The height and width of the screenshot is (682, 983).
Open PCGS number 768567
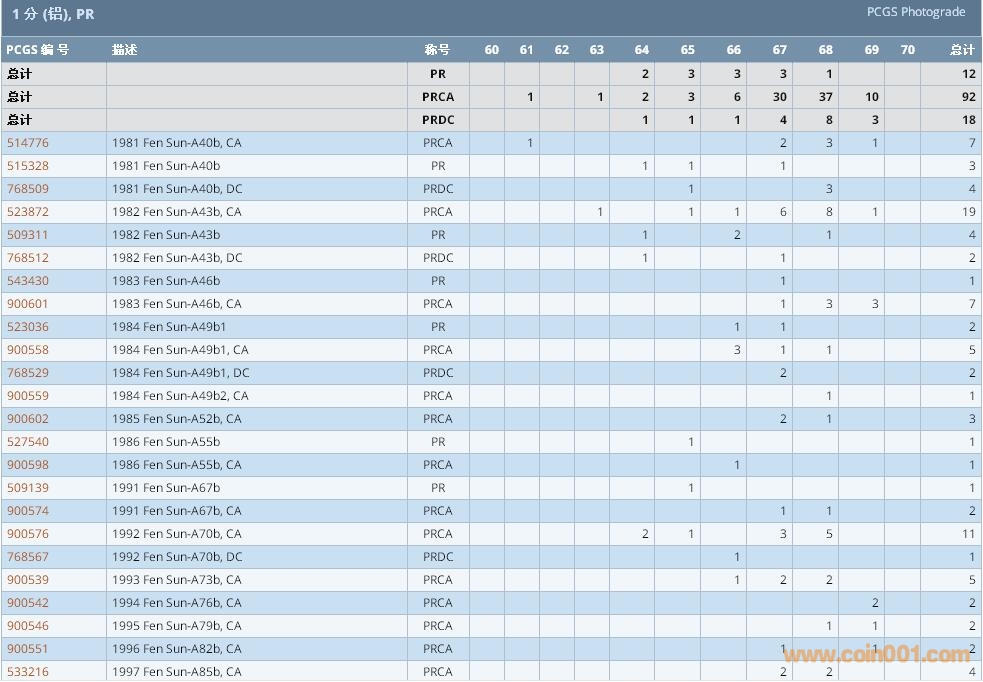(28, 557)
